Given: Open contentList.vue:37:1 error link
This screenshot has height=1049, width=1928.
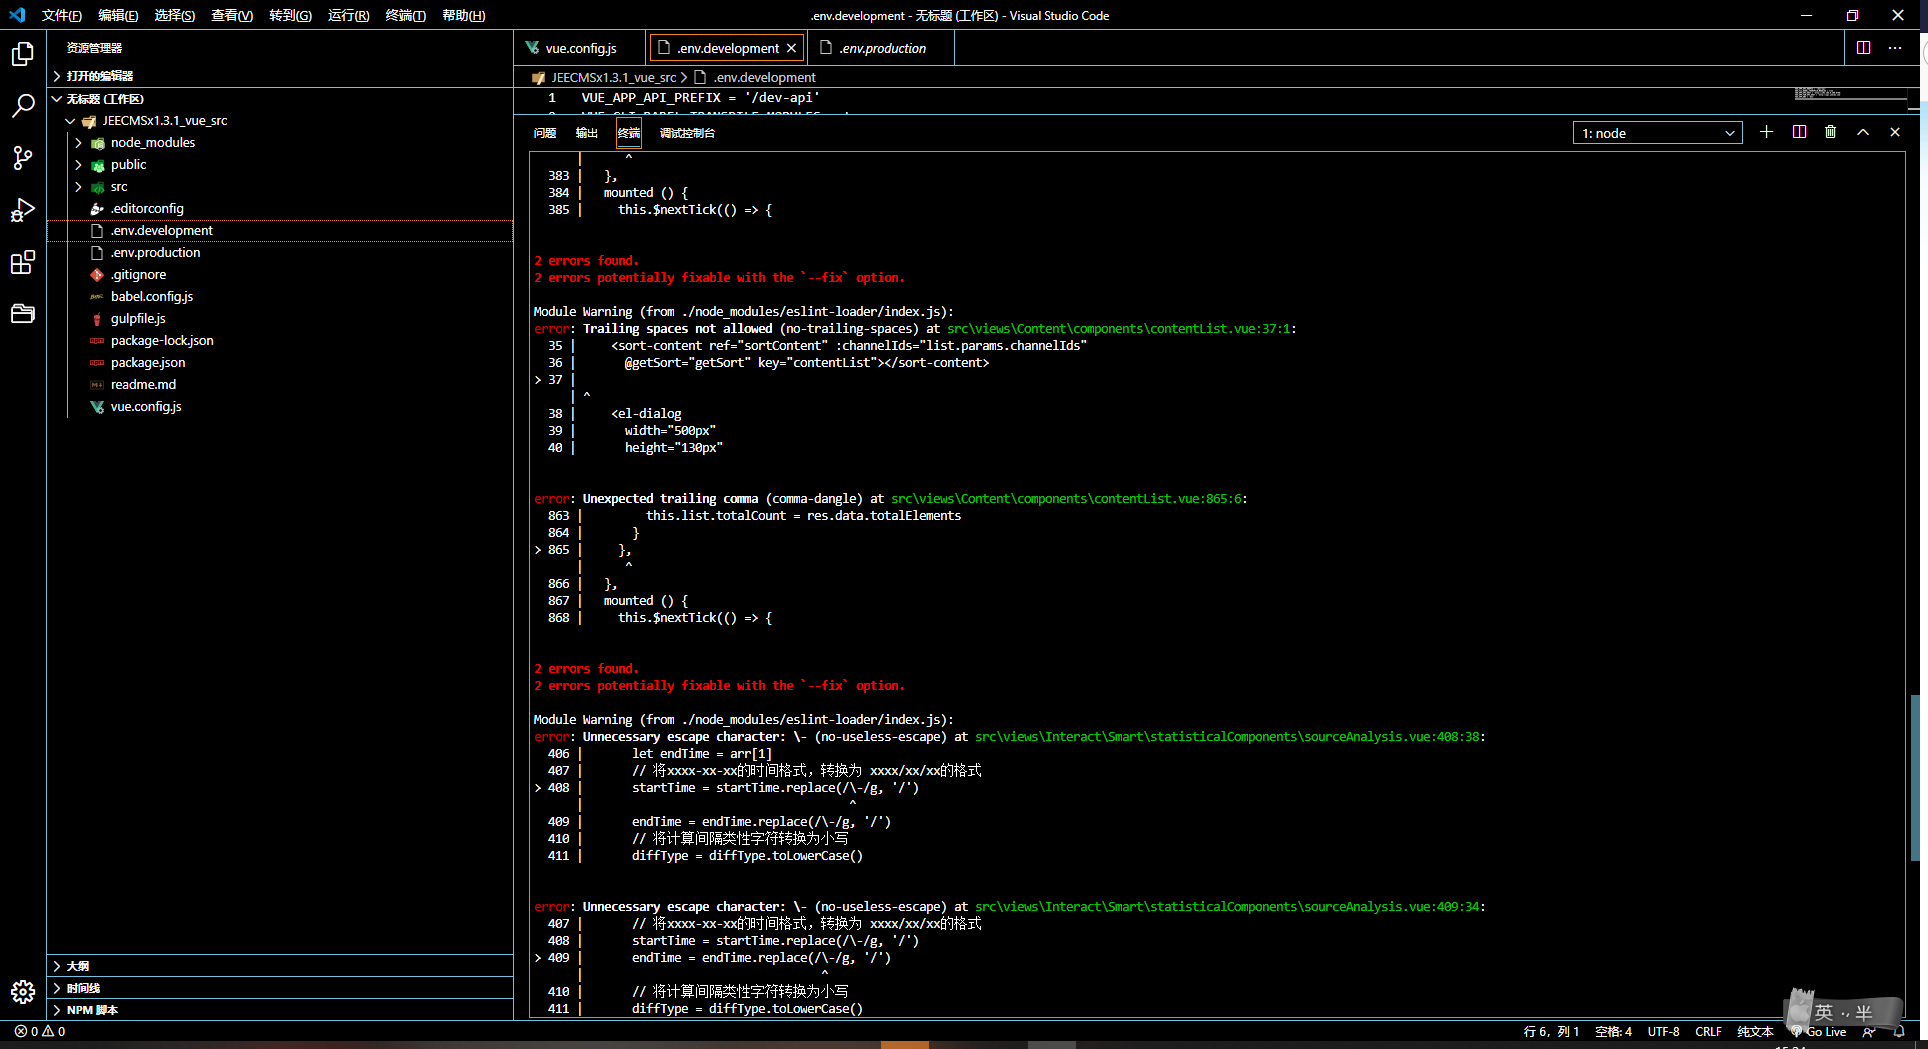Looking at the screenshot, I should [1119, 328].
